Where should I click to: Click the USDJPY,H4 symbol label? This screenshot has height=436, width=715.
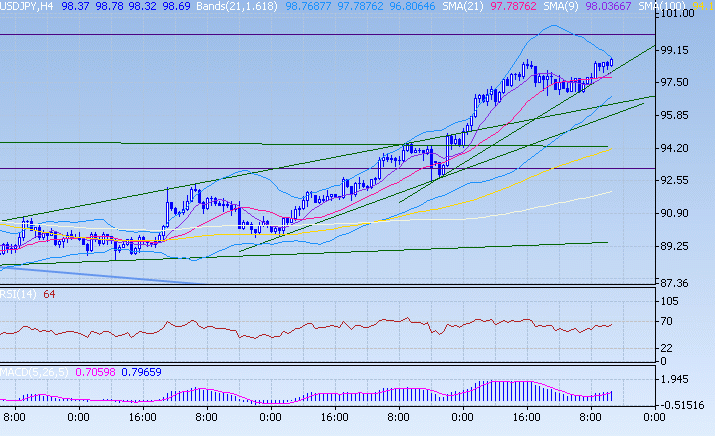tap(27, 6)
